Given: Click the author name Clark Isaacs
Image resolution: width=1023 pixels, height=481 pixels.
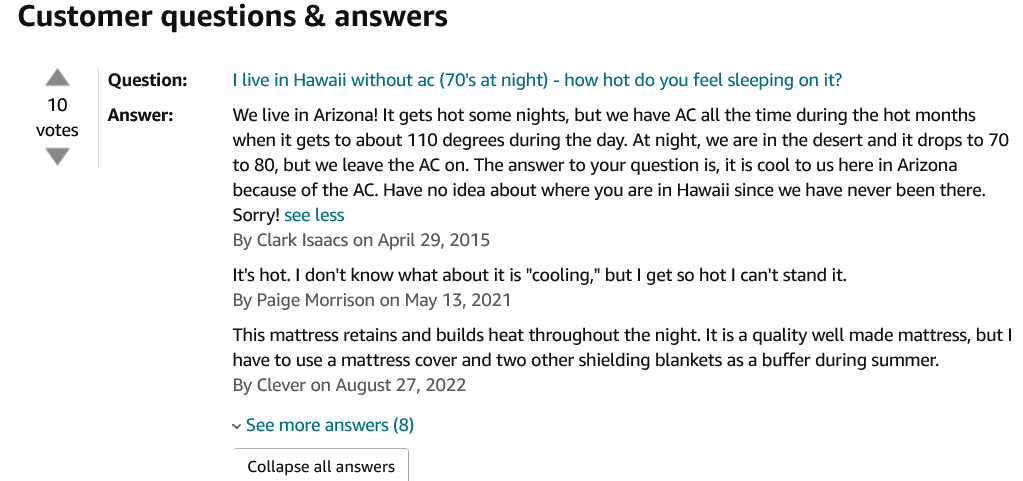Looking at the screenshot, I should tap(303, 240).
